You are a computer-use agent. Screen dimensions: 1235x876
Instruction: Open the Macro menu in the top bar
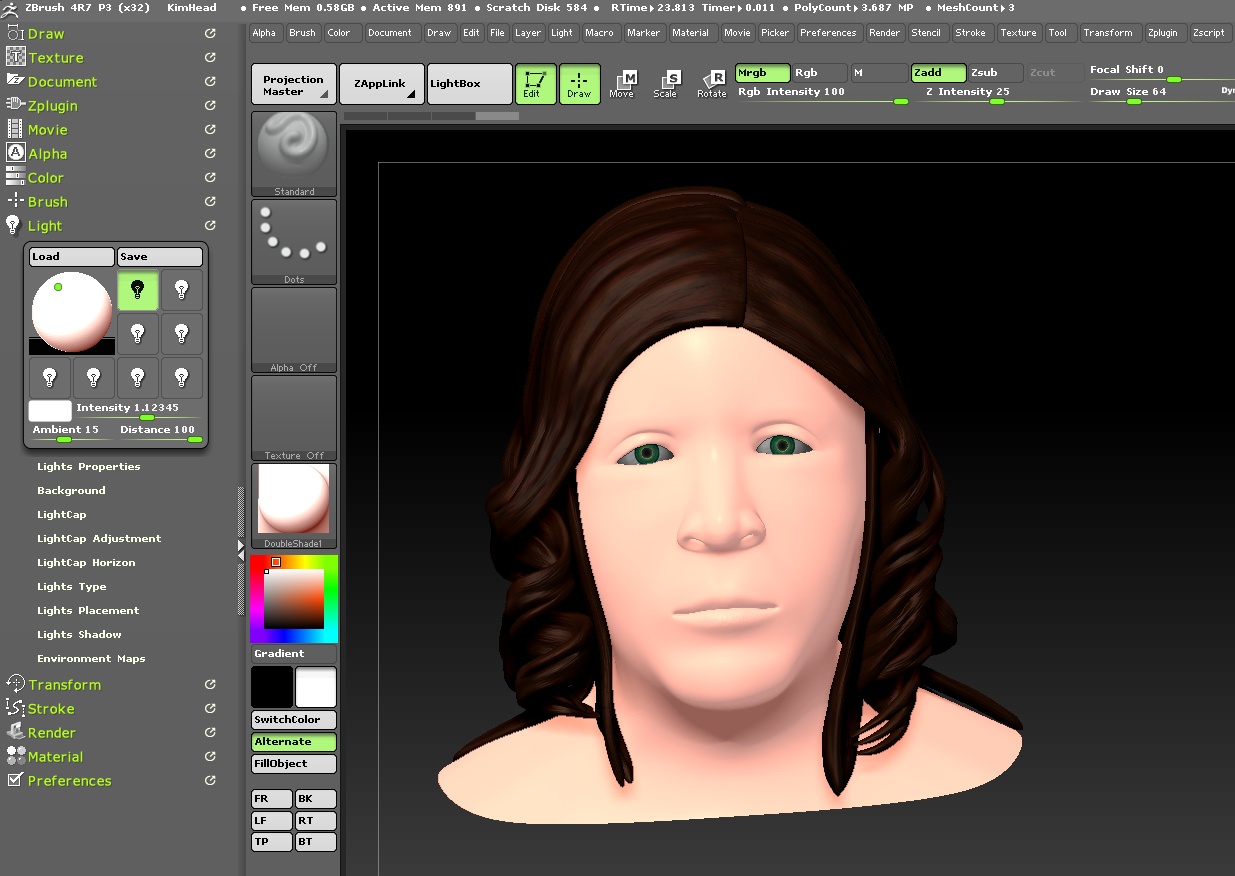600,33
